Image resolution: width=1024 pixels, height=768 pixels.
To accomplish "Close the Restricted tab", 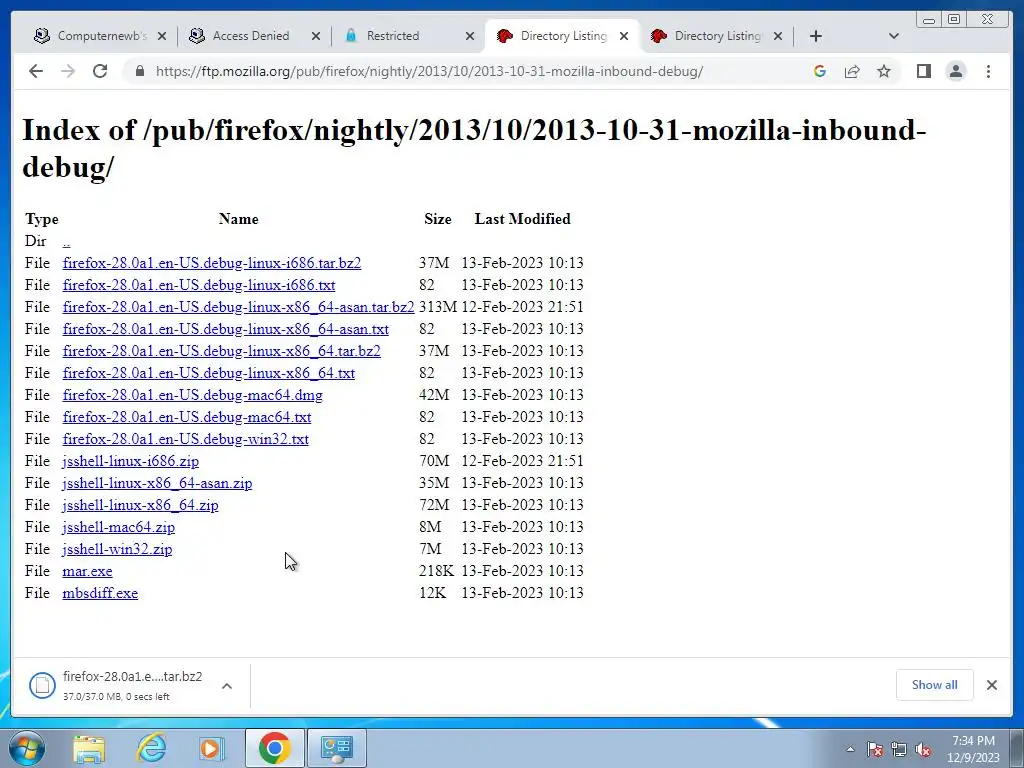I will click(470, 36).
